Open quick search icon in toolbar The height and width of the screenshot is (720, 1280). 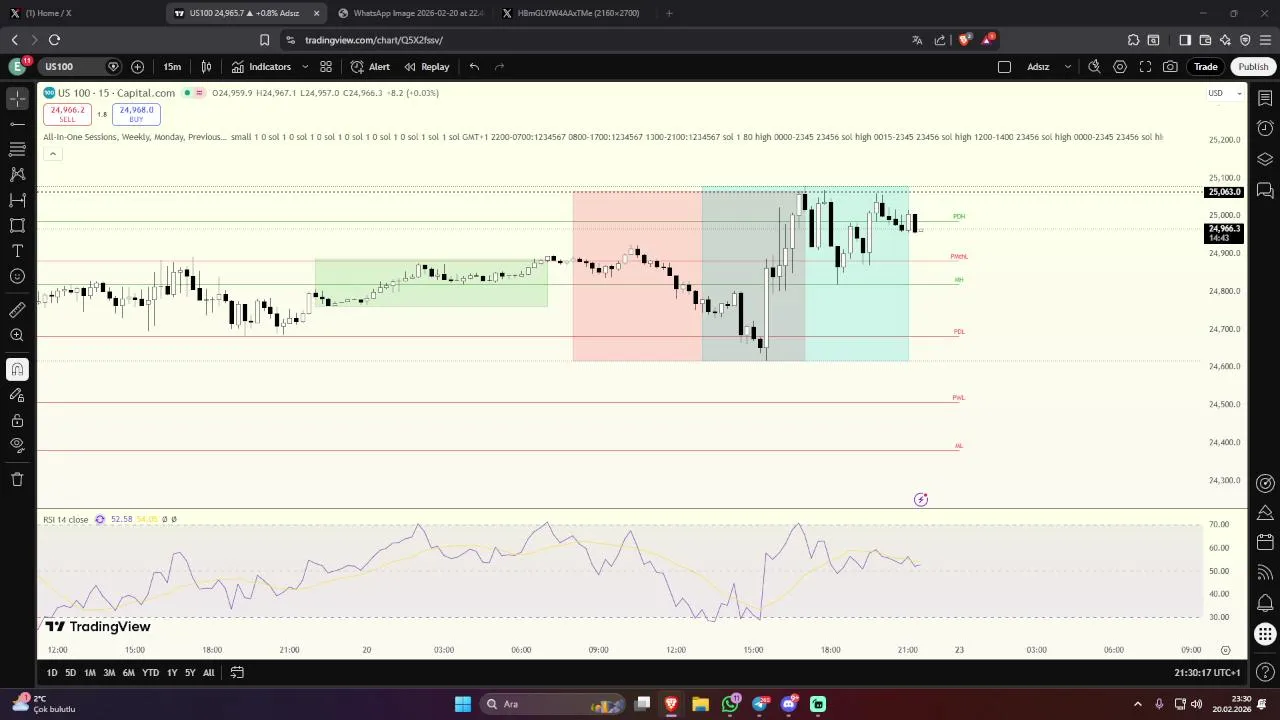[x=1094, y=67]
